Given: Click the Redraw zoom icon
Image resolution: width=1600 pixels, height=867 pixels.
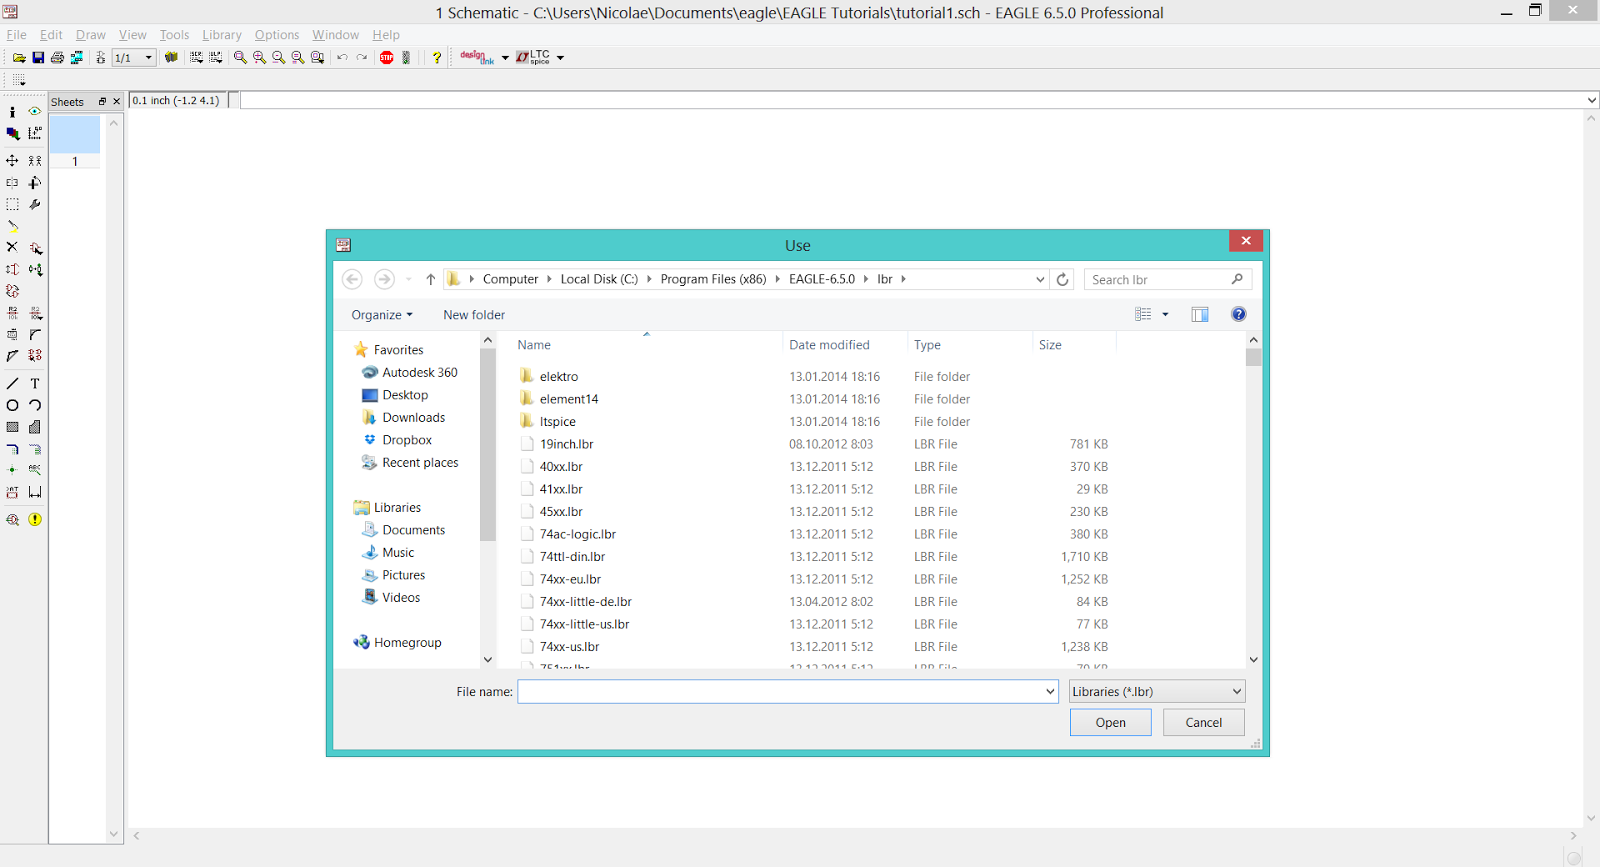Looking at the screenshot, I should pyautogui.click(x=298, y=58).
